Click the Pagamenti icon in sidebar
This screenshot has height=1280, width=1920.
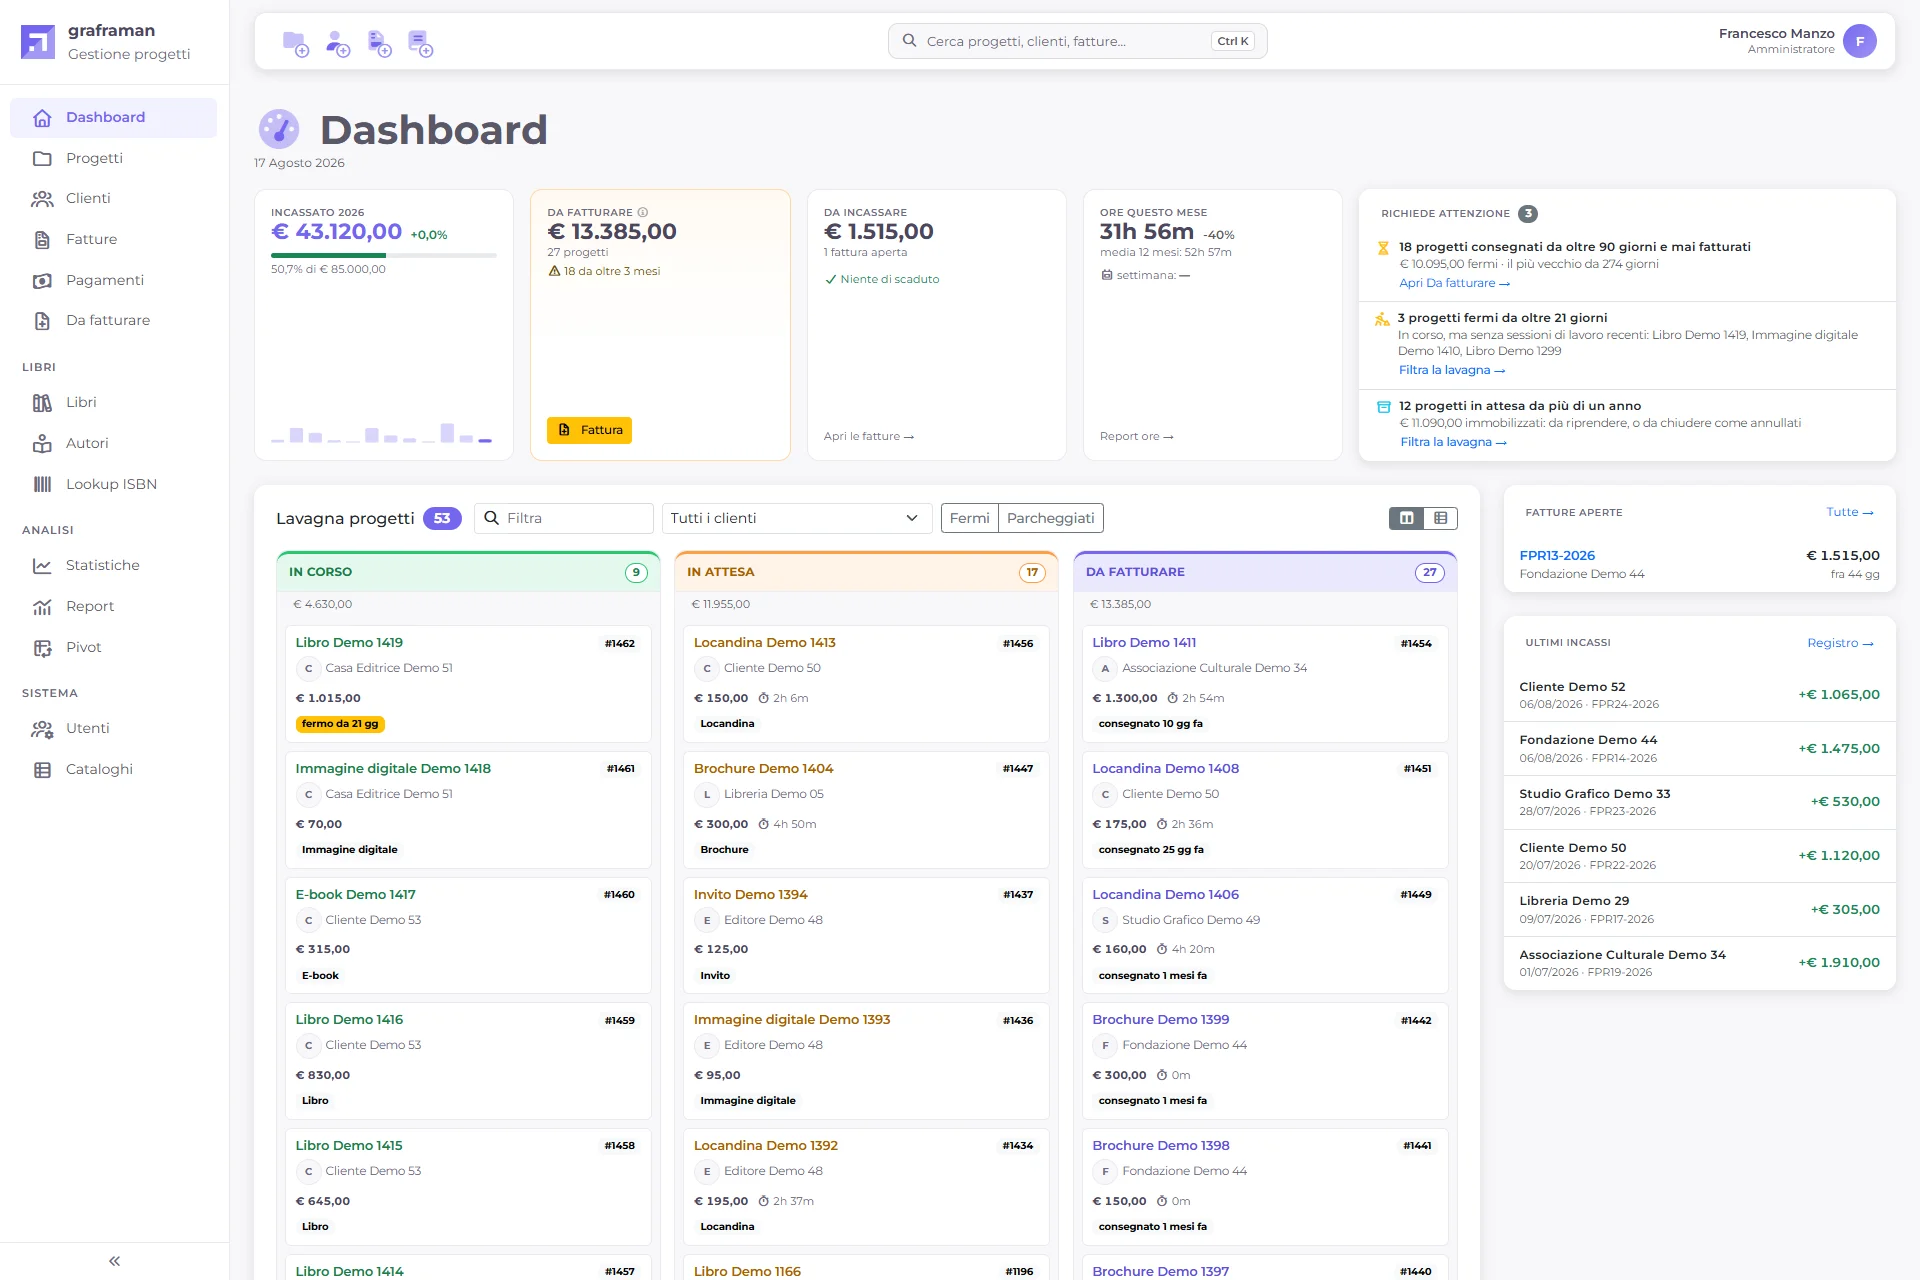point(42,281)
